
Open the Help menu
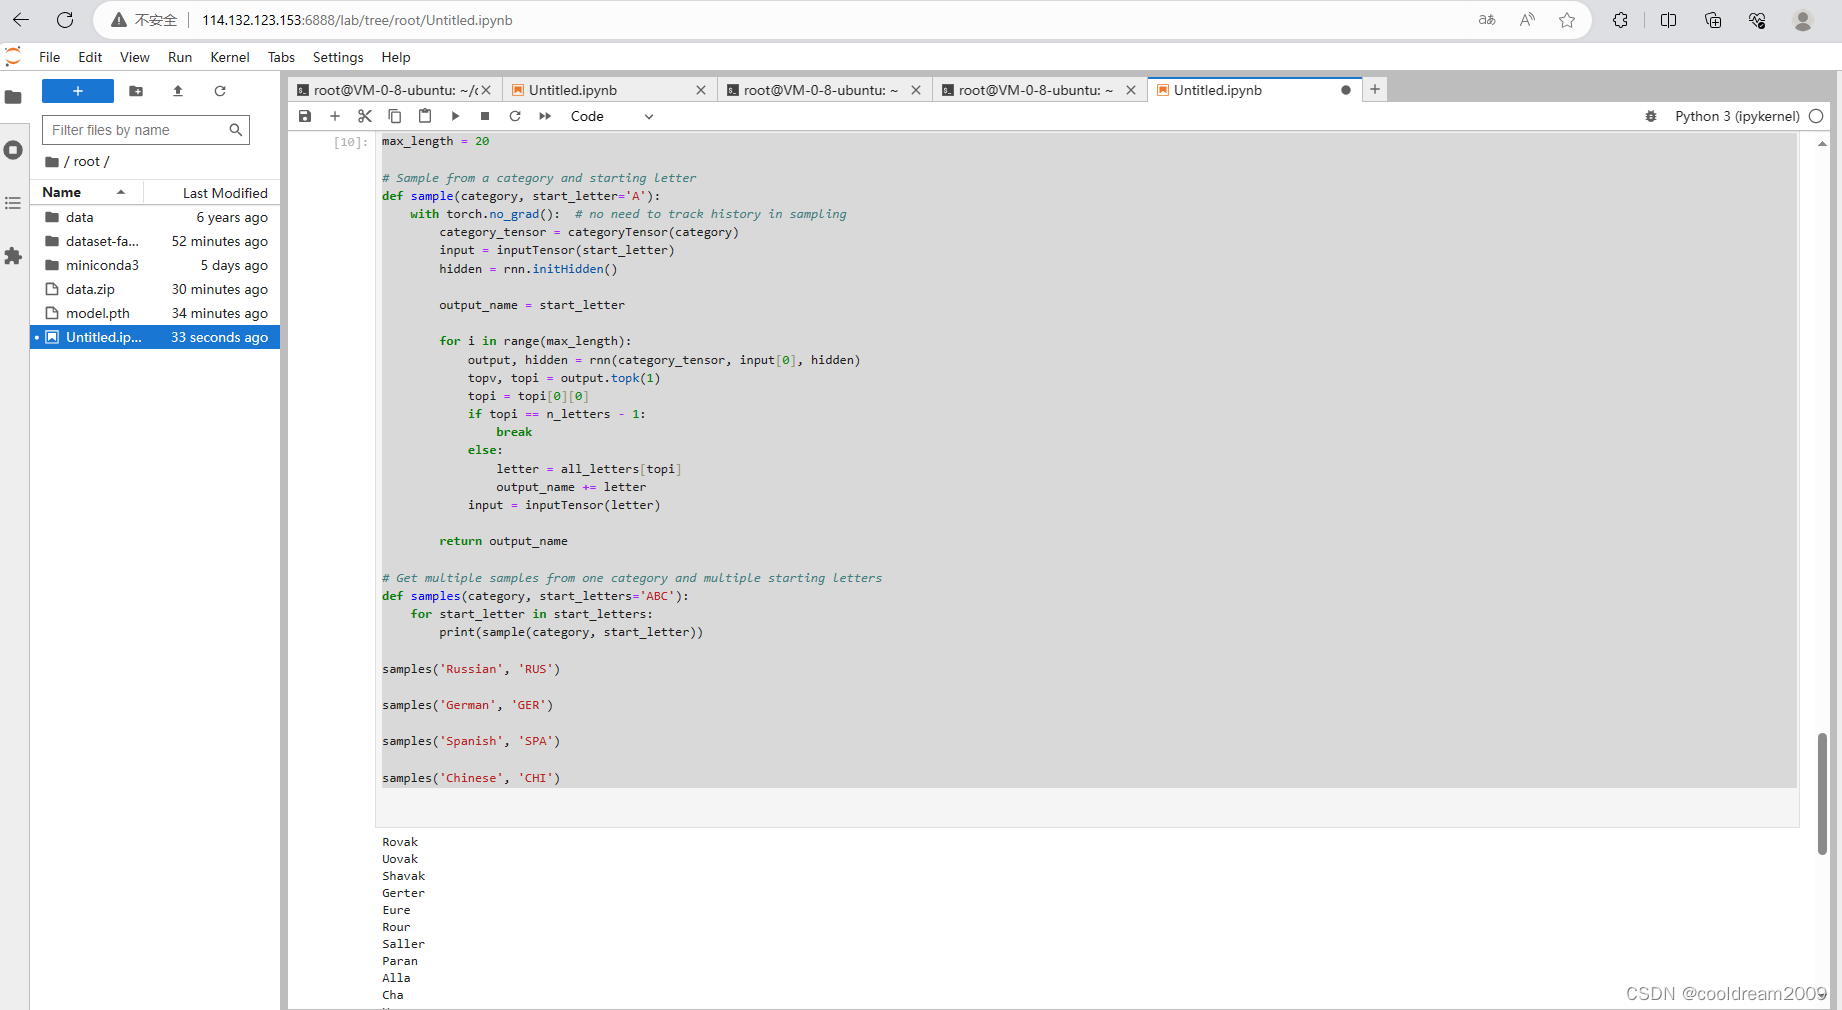tap(396, 57)
